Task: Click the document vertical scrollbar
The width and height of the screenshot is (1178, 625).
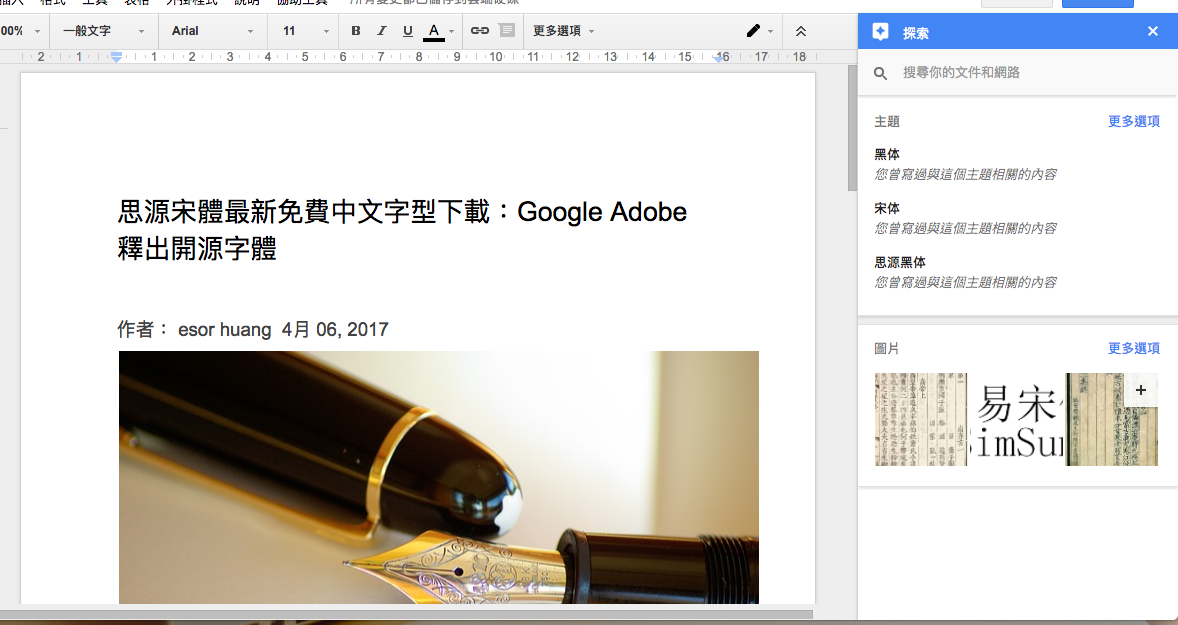Action: [852, 128]
